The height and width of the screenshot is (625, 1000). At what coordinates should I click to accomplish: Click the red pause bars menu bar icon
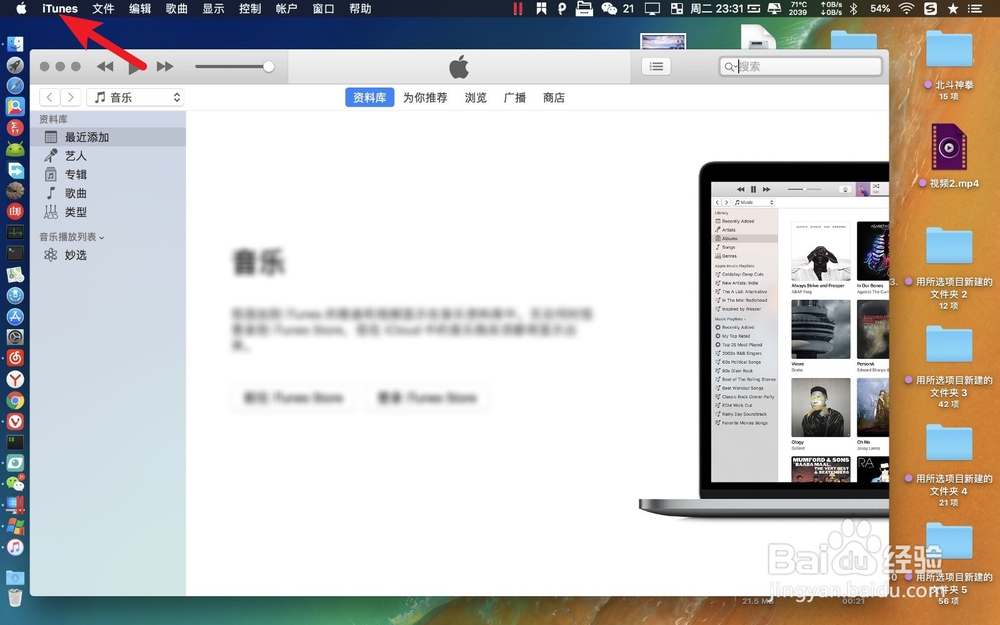click(x=518, y=8)
